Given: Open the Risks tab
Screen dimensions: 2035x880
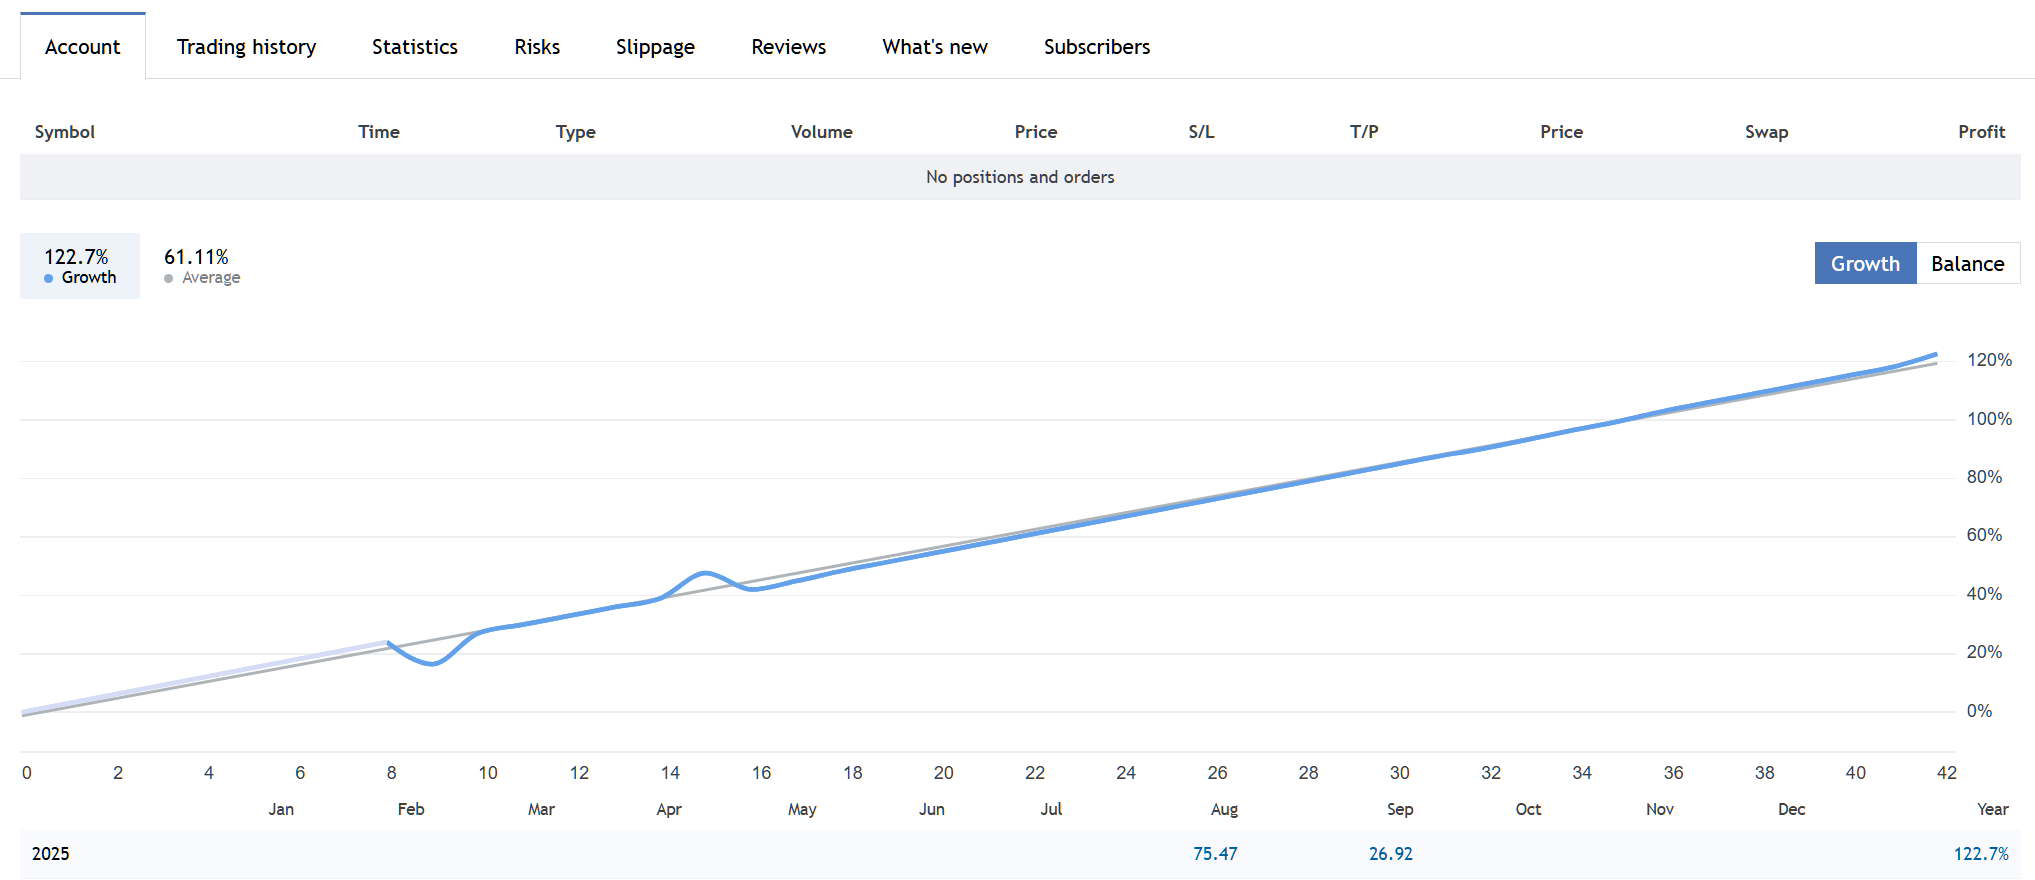Looking at the screenshot, I should [x=537, y=47].
